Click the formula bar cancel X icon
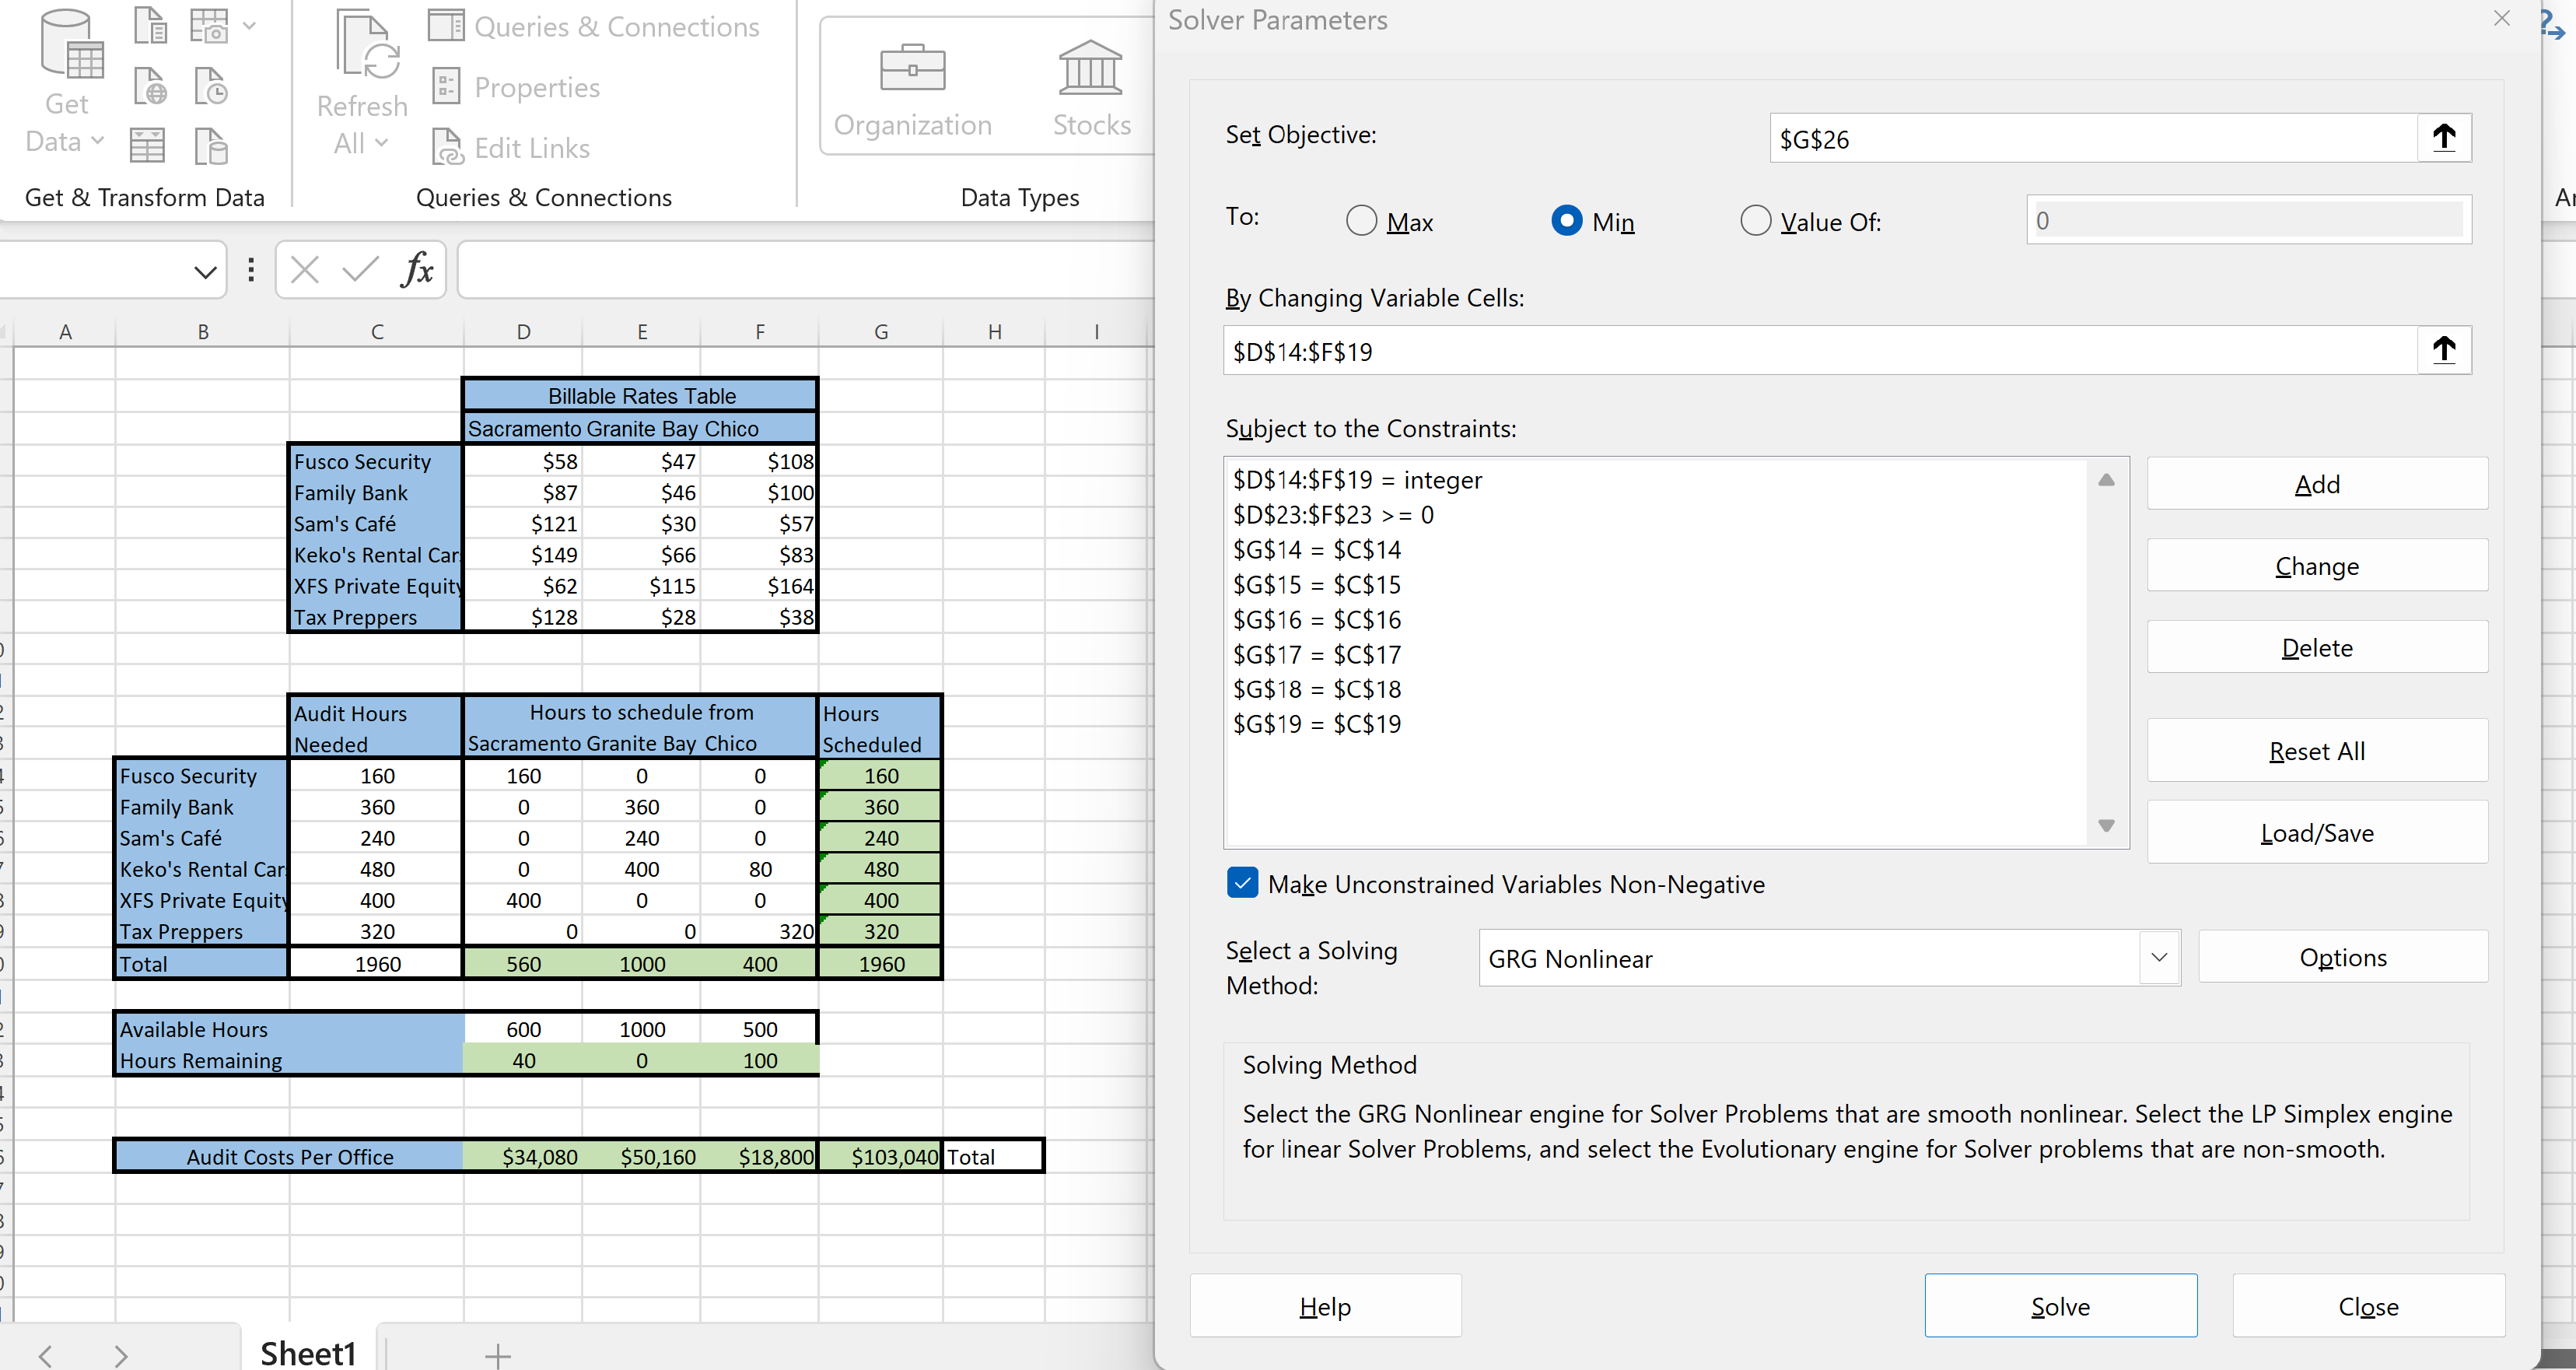The height and width of the screenshot is (1370, 2576). click(304, 269)
